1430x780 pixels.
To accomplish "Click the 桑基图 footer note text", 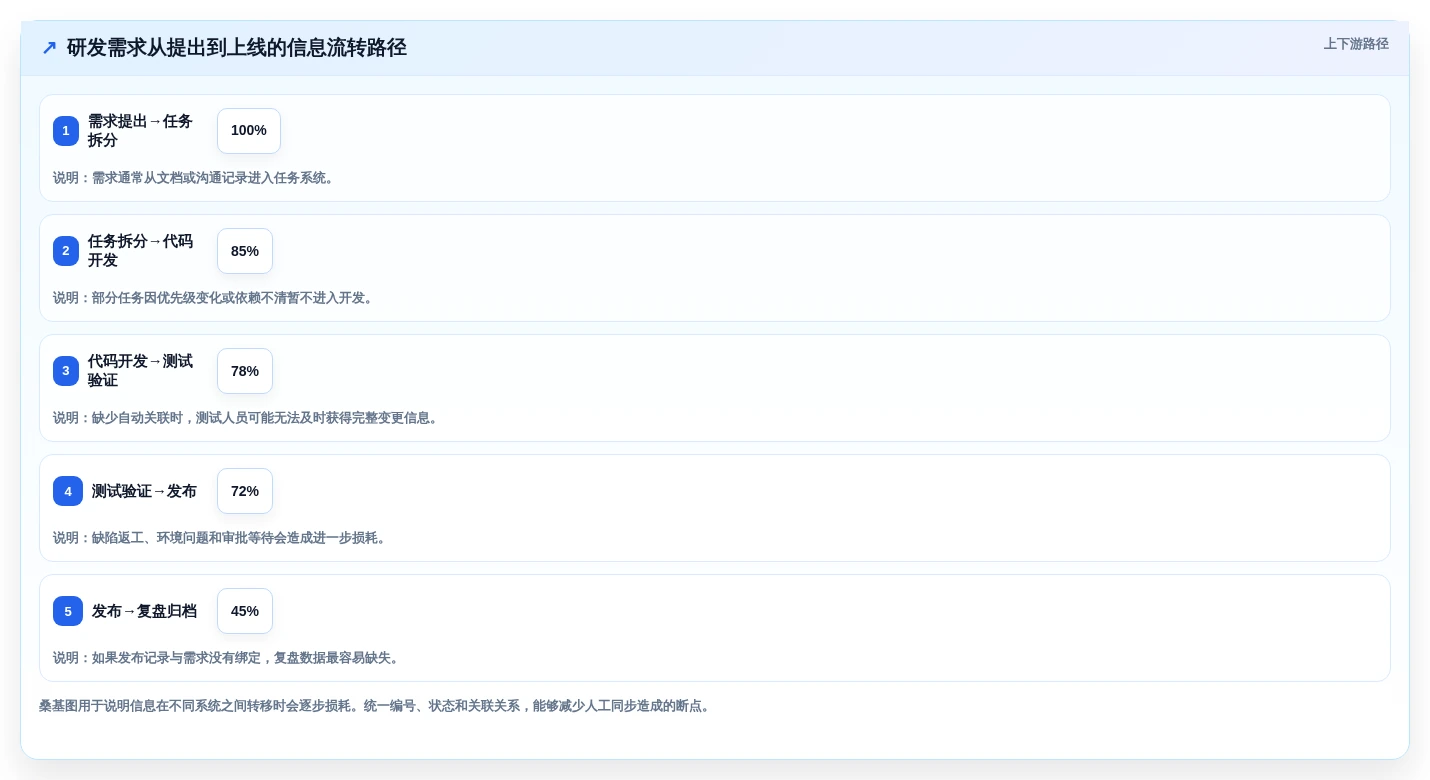I will point(377,706).
